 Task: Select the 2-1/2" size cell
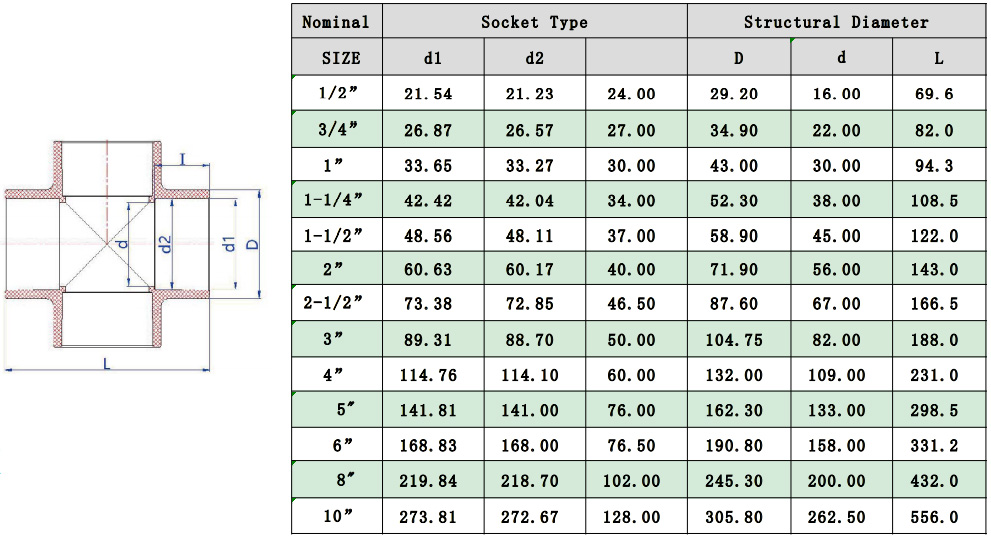click(338, 305)
